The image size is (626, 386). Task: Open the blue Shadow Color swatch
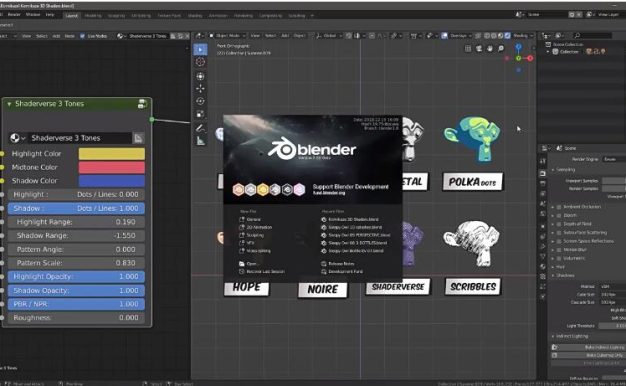(112, 181)
